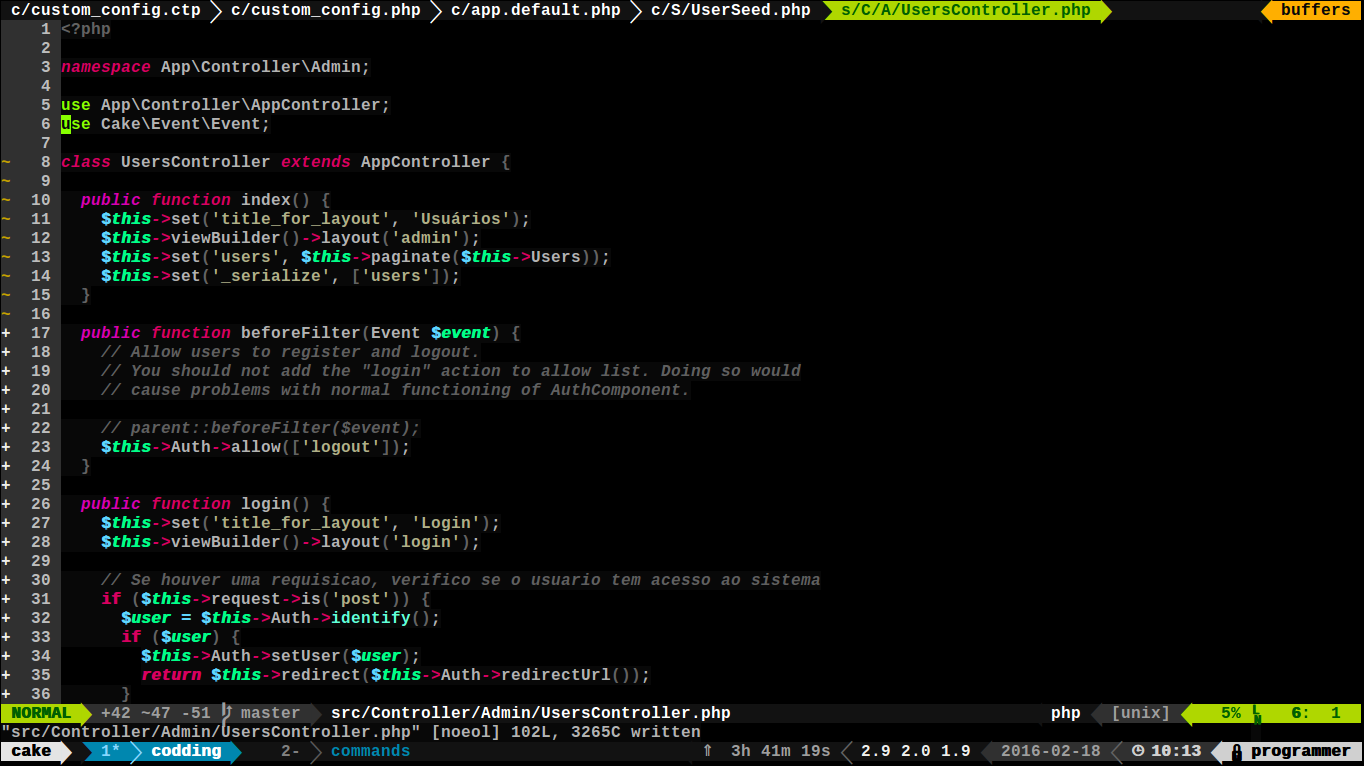Click line number 8 in the gutter
Image resolution: width=1364 pixels, height=766 pixels.
coord(46,162)
